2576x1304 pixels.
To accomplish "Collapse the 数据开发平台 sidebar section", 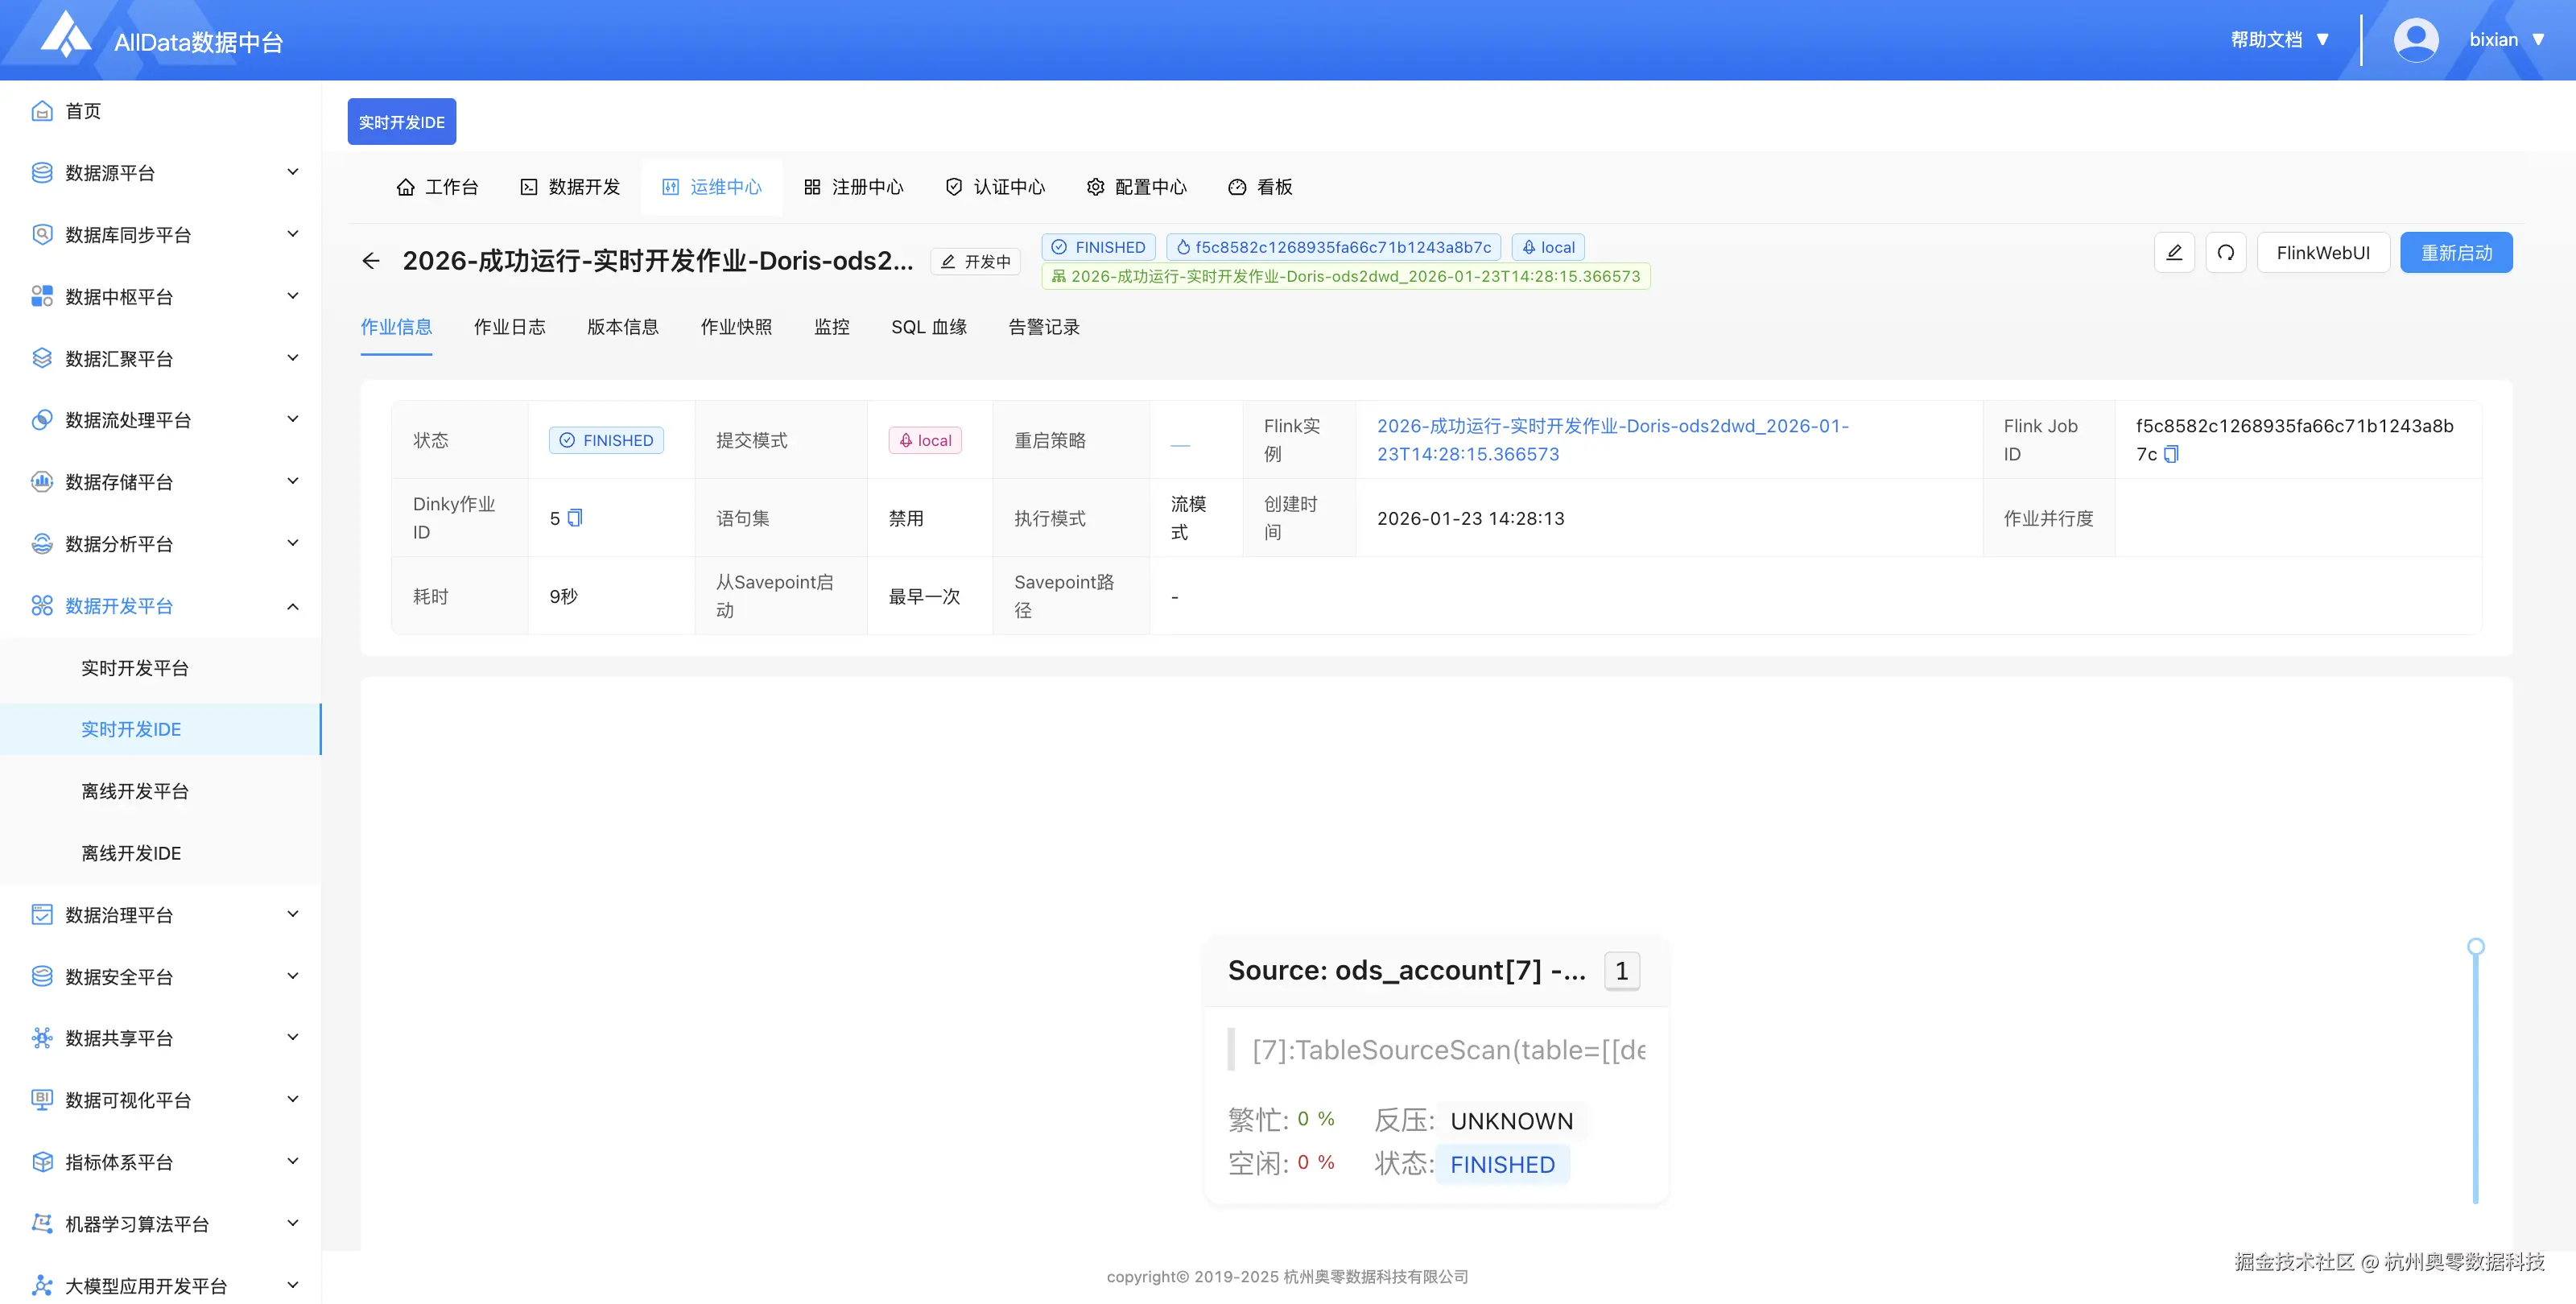I will pos(292,606).
